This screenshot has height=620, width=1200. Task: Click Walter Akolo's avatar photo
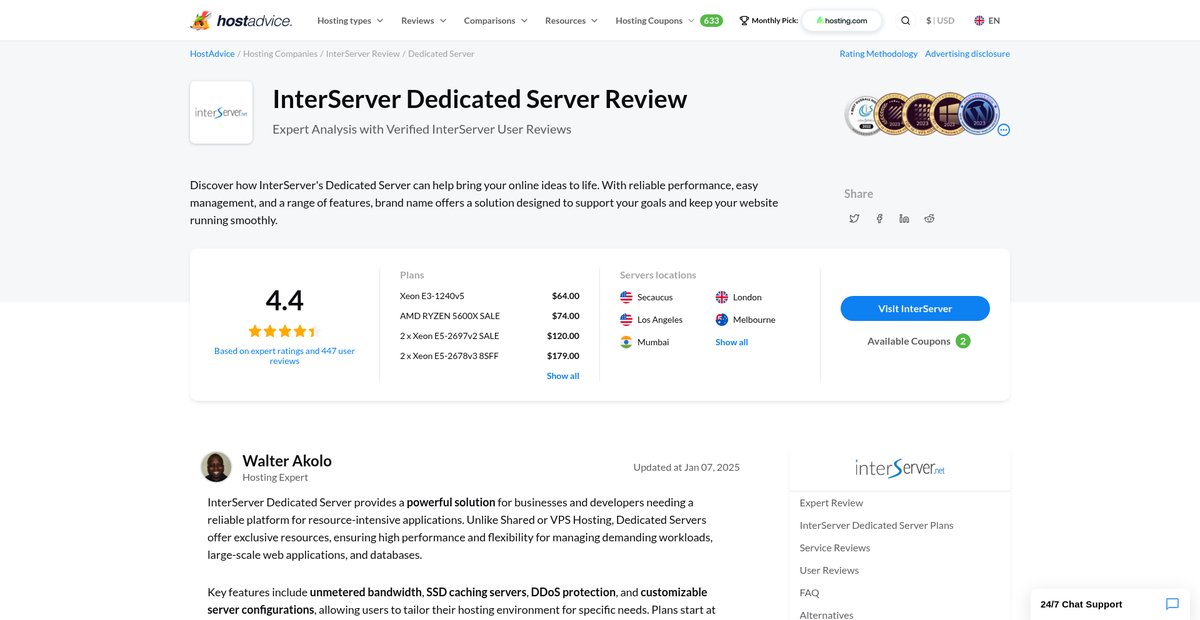(216, 467)
